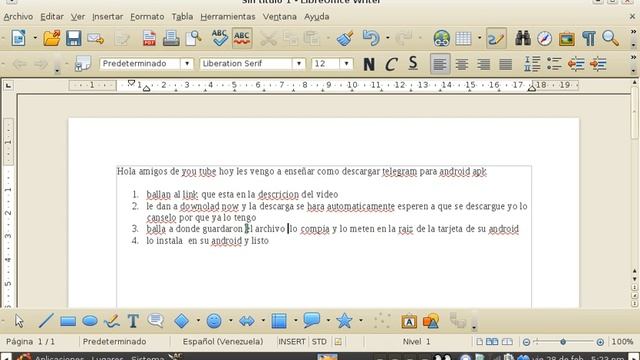Save the document with floppy icon

73,38
